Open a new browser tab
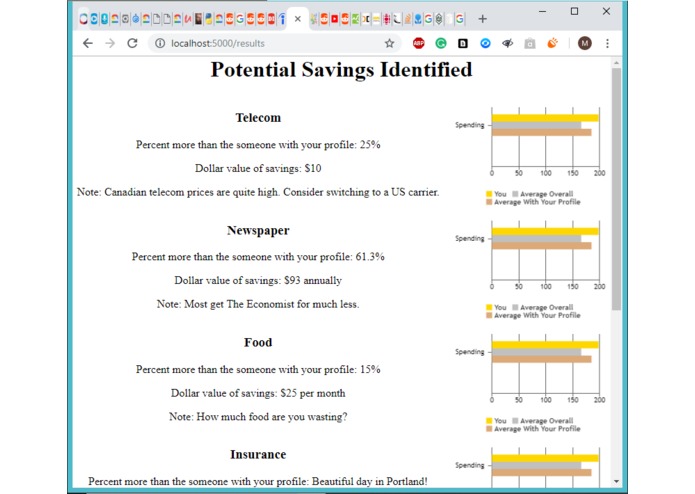This screenshot has width=695, height=494. pos(483,19)
